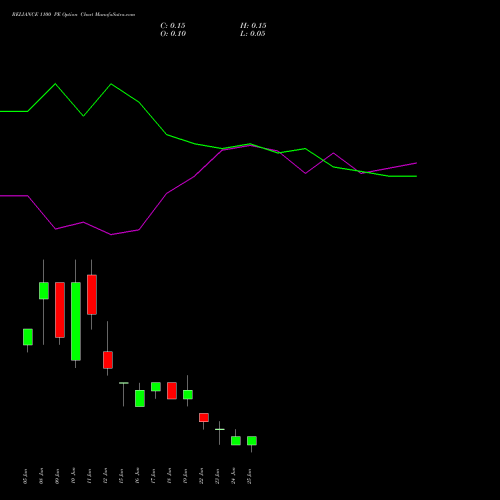Screen dimensions: 500x500
Task: Click the doji candle above 13 Jun
Action: (124, 383)
